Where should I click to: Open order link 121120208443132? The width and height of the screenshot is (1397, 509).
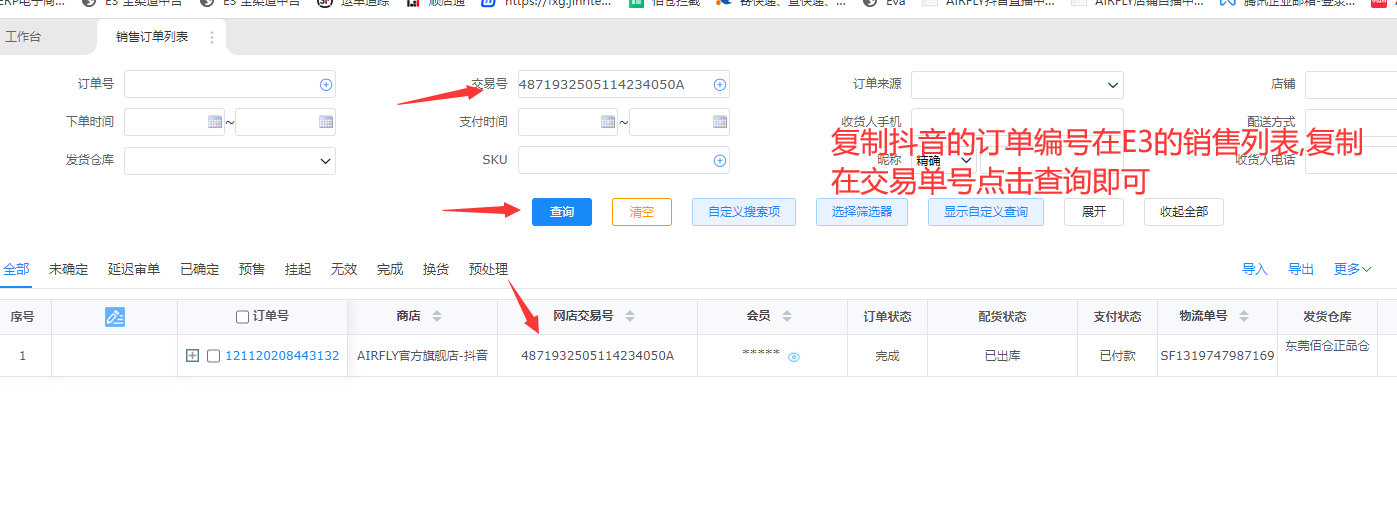(x=282, y=356)
